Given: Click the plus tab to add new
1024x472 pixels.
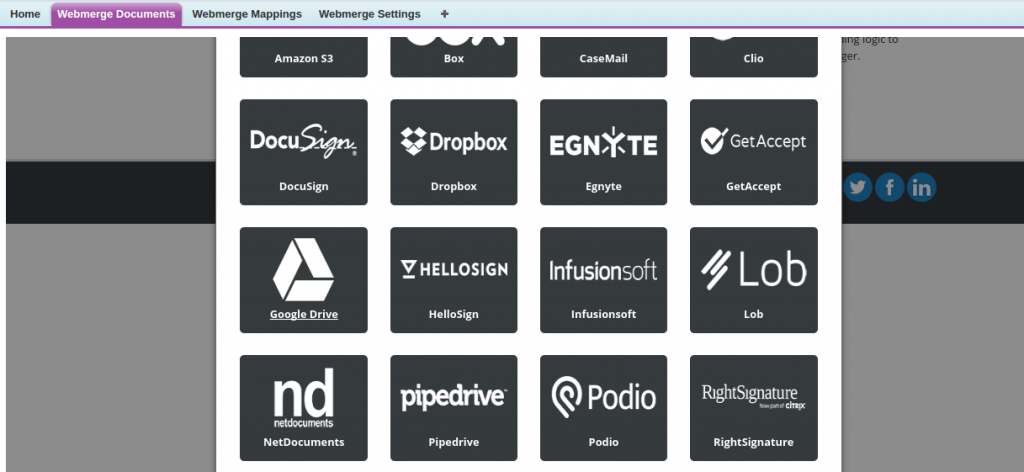Looking at the screenshot, I should [x=444, y=14].
